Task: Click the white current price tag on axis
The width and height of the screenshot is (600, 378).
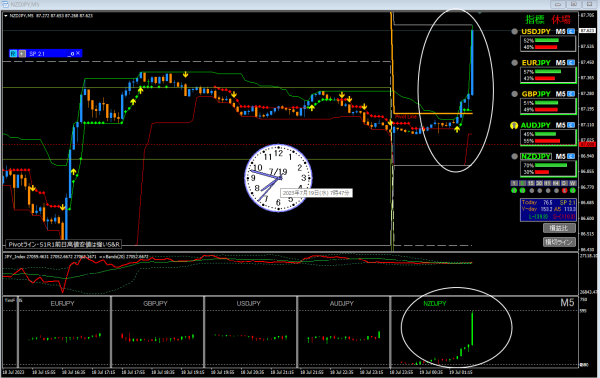Action: tap(587, 30)
